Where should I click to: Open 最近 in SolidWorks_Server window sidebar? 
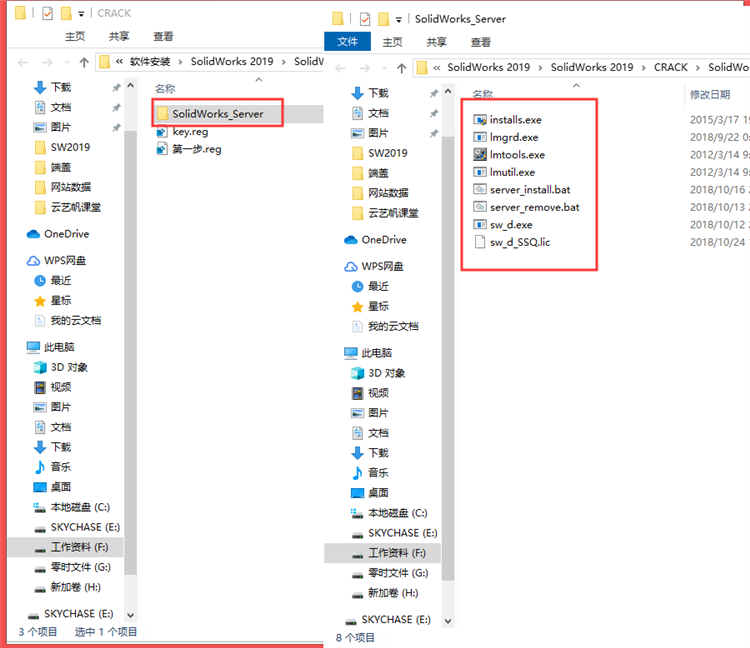370,286
